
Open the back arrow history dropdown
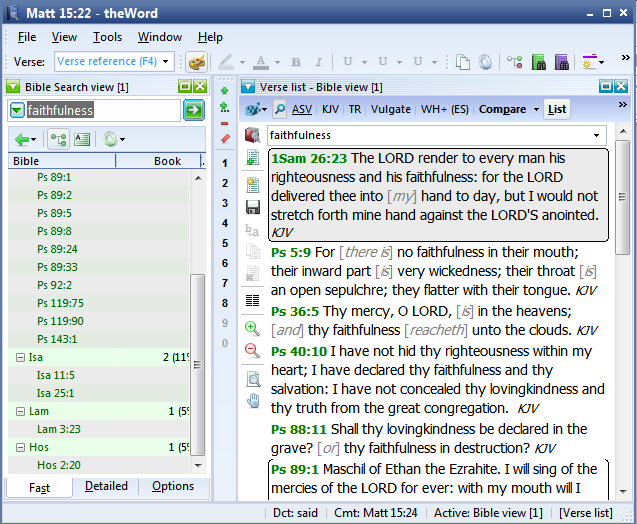[x=34, y=140]
